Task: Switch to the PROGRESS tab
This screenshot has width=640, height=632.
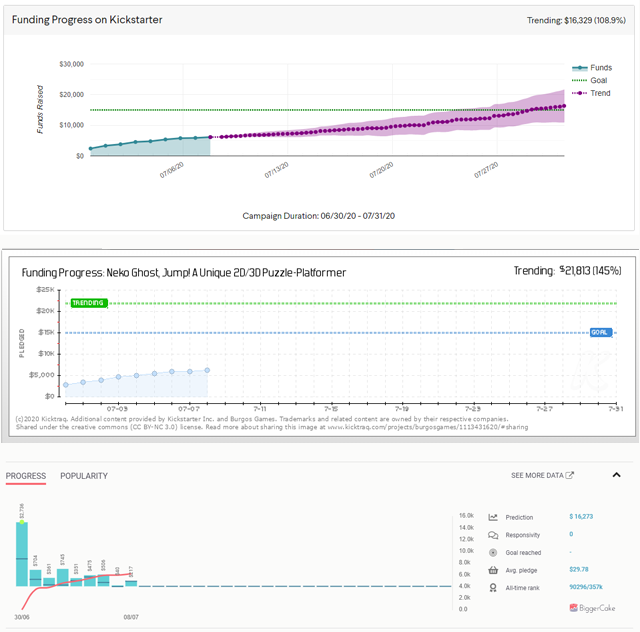Action: click(x=26, y=476)
